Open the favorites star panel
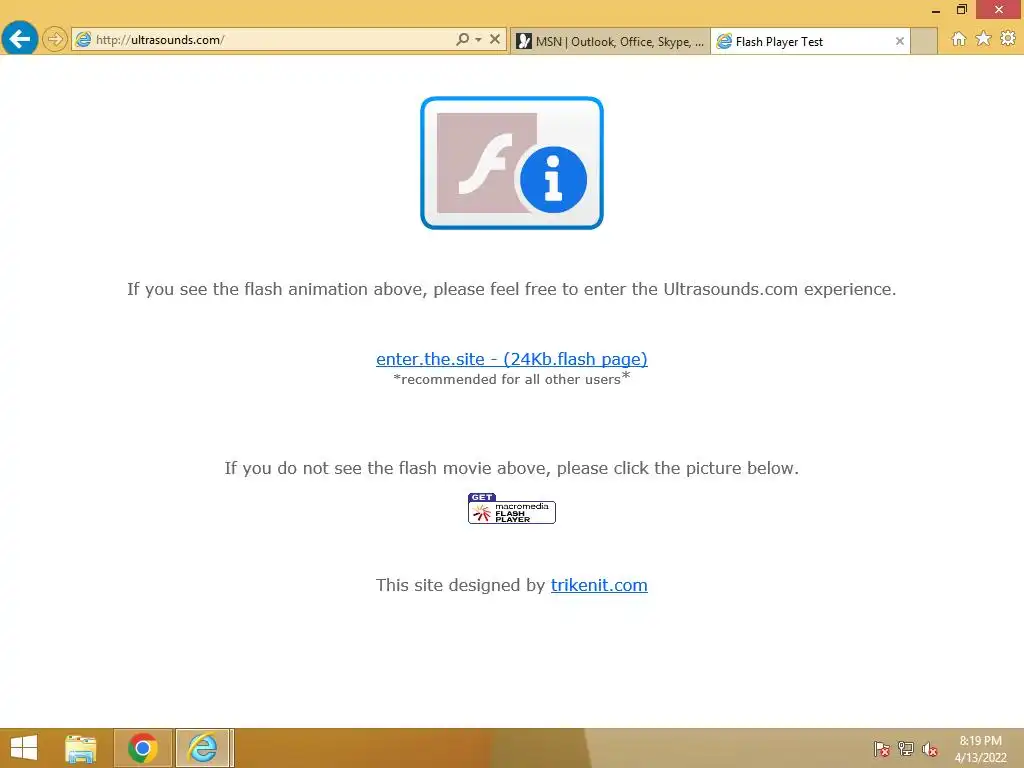The image size is (1024, 768). (983, 39)
